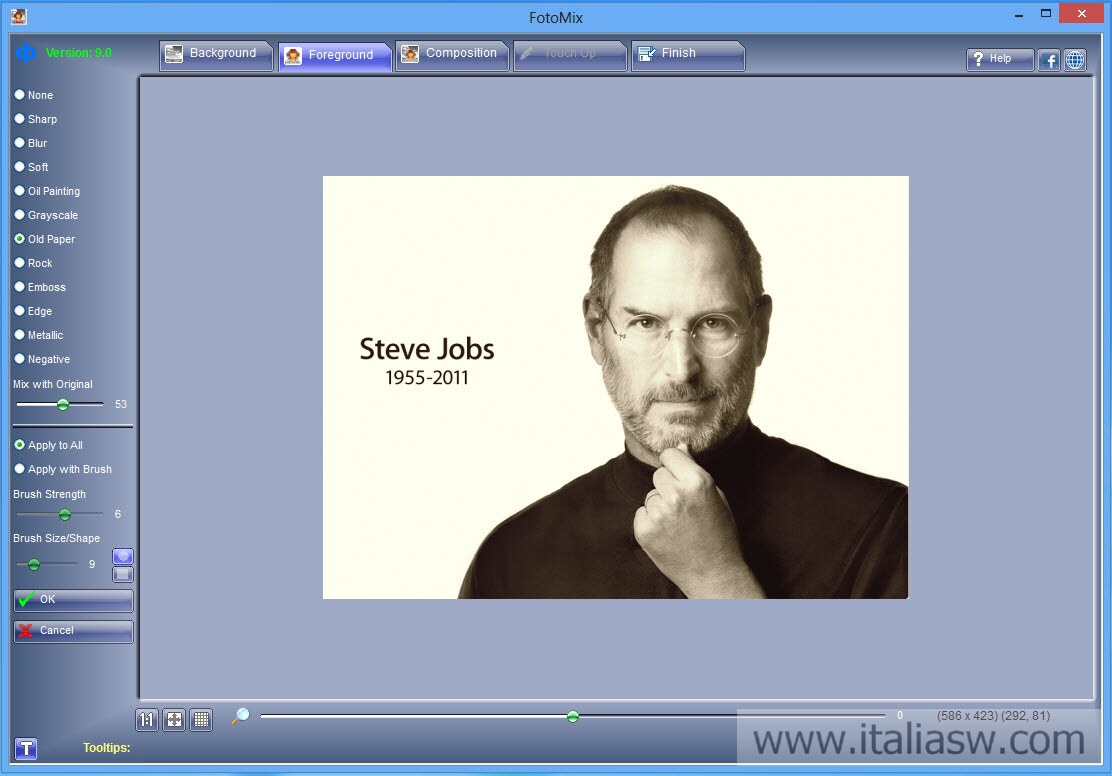The width and height of the screenshot is (1112, 776).
Task: Open the Facebook page icon
Action: (1049, 60)
